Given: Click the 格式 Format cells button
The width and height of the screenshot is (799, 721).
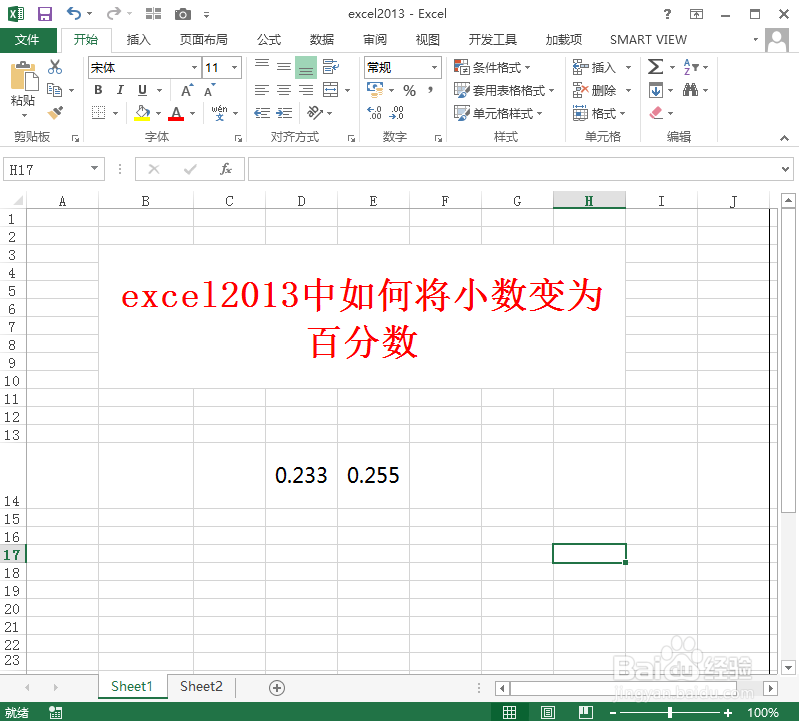Looking at the screenshot, I should click(599, 113).
